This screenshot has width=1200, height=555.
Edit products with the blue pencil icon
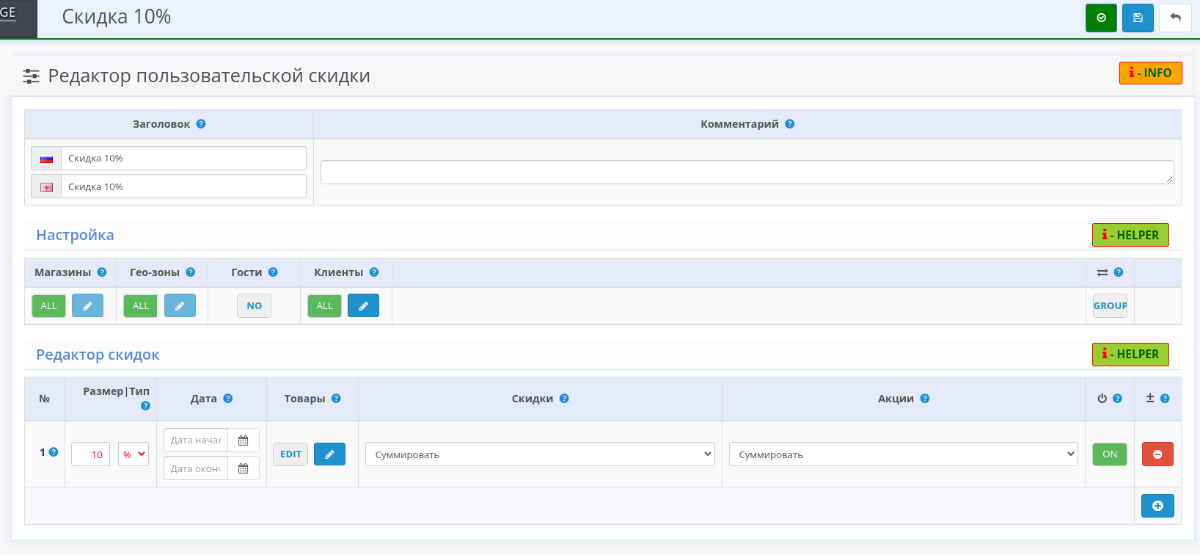(330, 454)
